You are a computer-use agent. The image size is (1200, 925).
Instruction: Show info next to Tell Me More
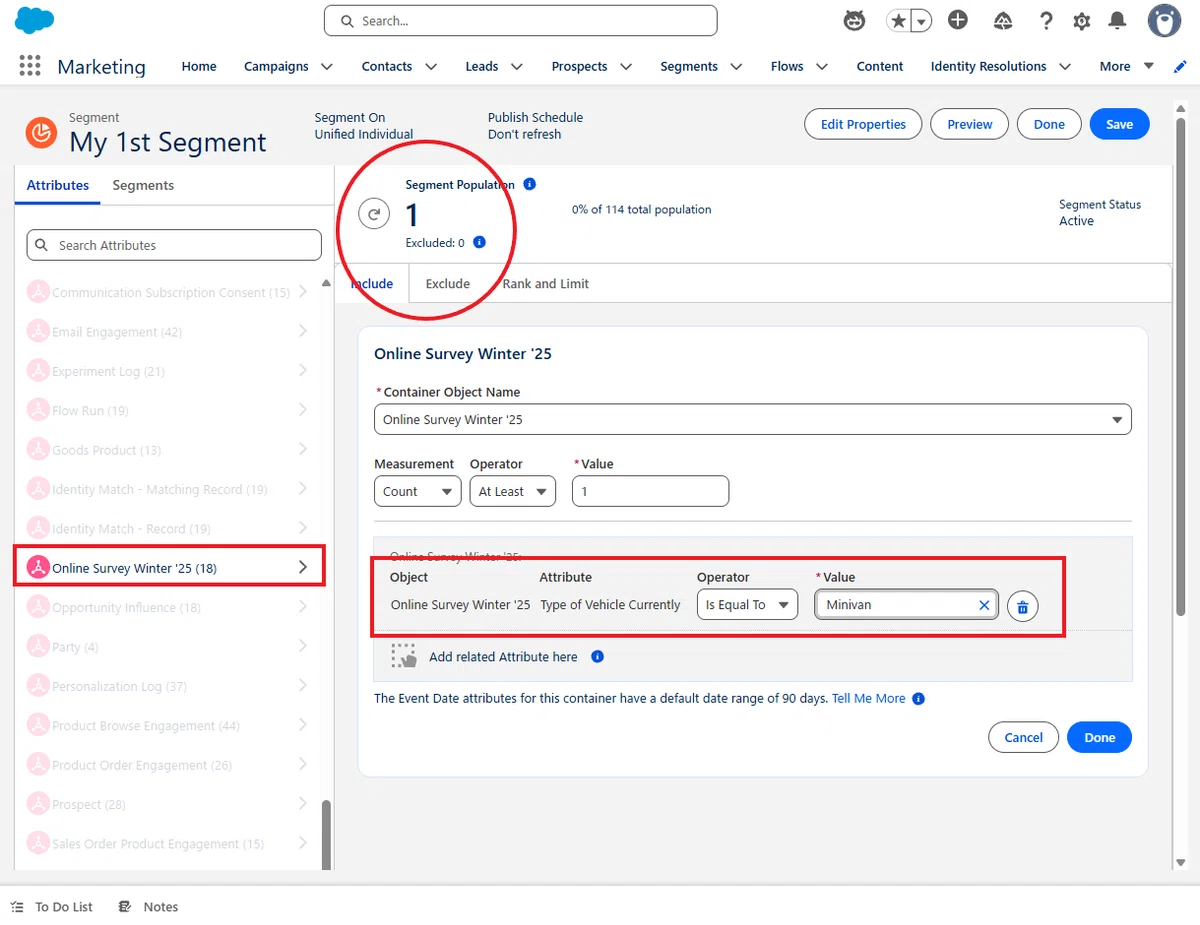coord(918,699)
